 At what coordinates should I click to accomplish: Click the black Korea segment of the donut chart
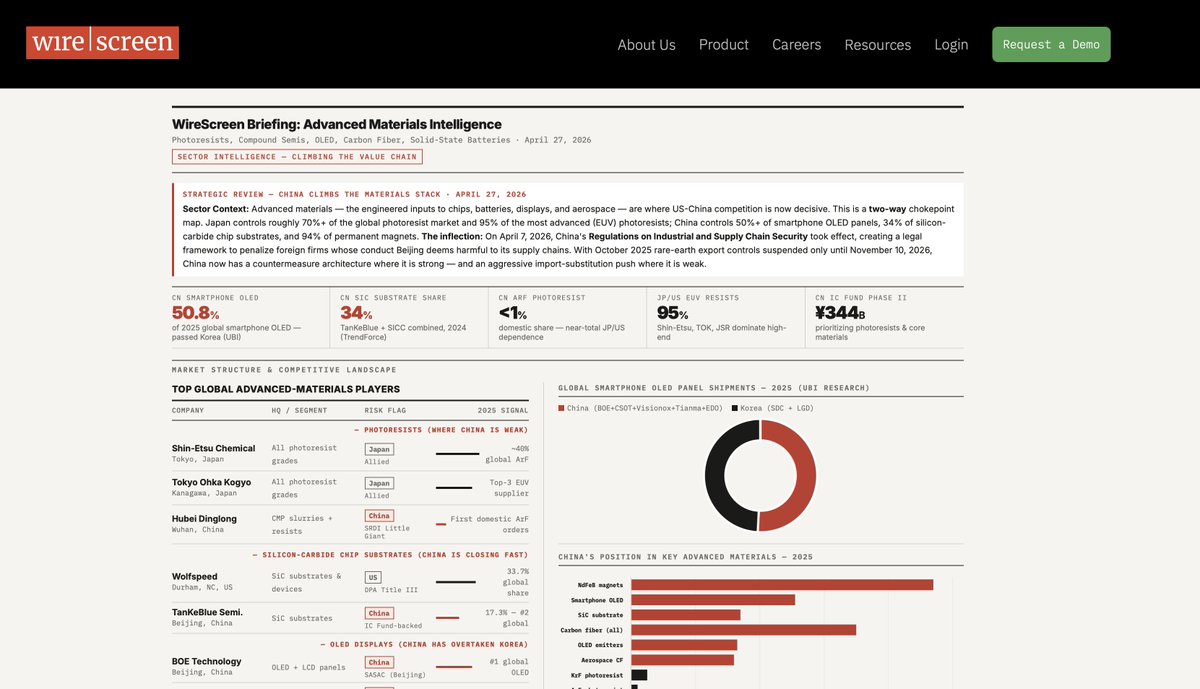tap(717, 476)
